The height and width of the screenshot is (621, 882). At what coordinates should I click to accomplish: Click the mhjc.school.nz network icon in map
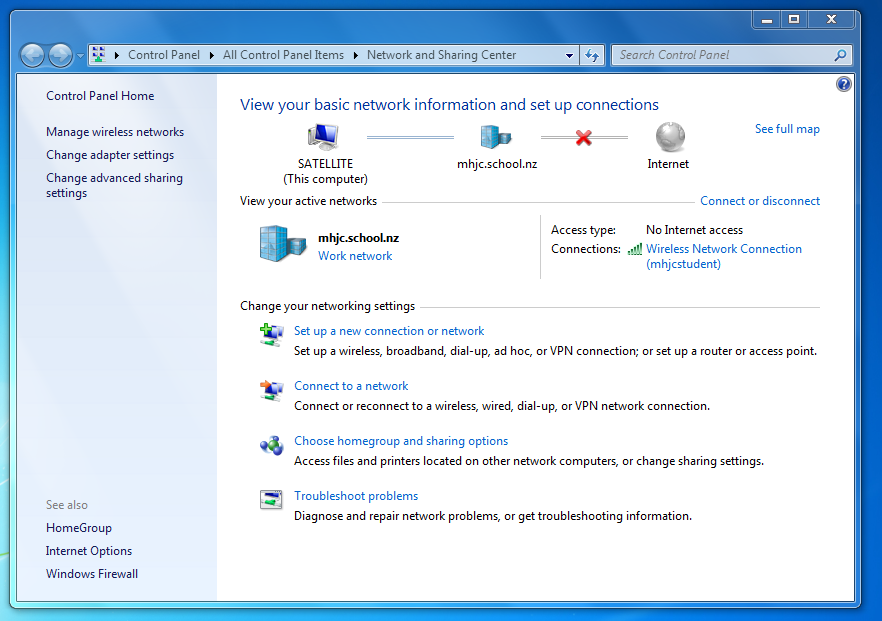click(495, 136)
